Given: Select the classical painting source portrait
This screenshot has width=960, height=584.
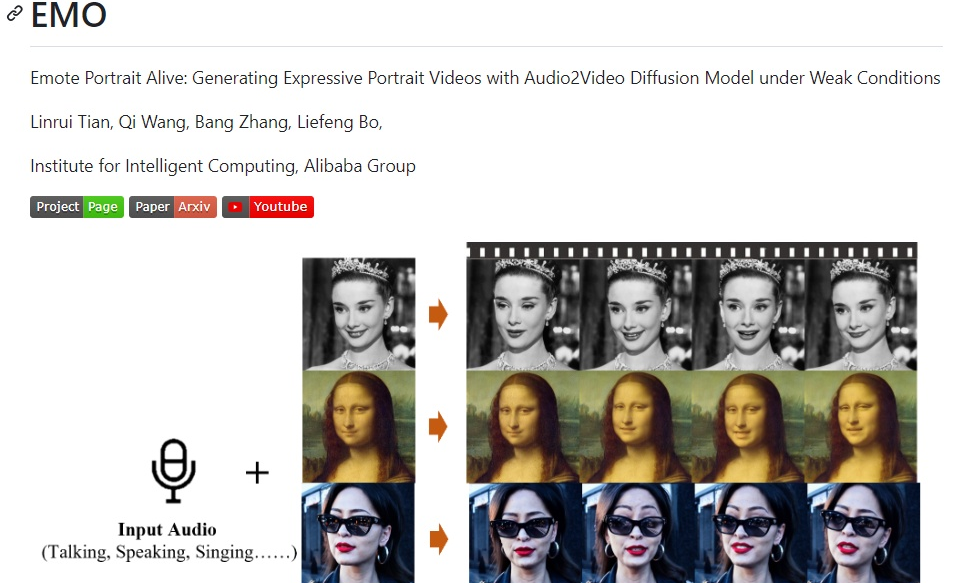Looking at the screenshot, I should [358, 427].
